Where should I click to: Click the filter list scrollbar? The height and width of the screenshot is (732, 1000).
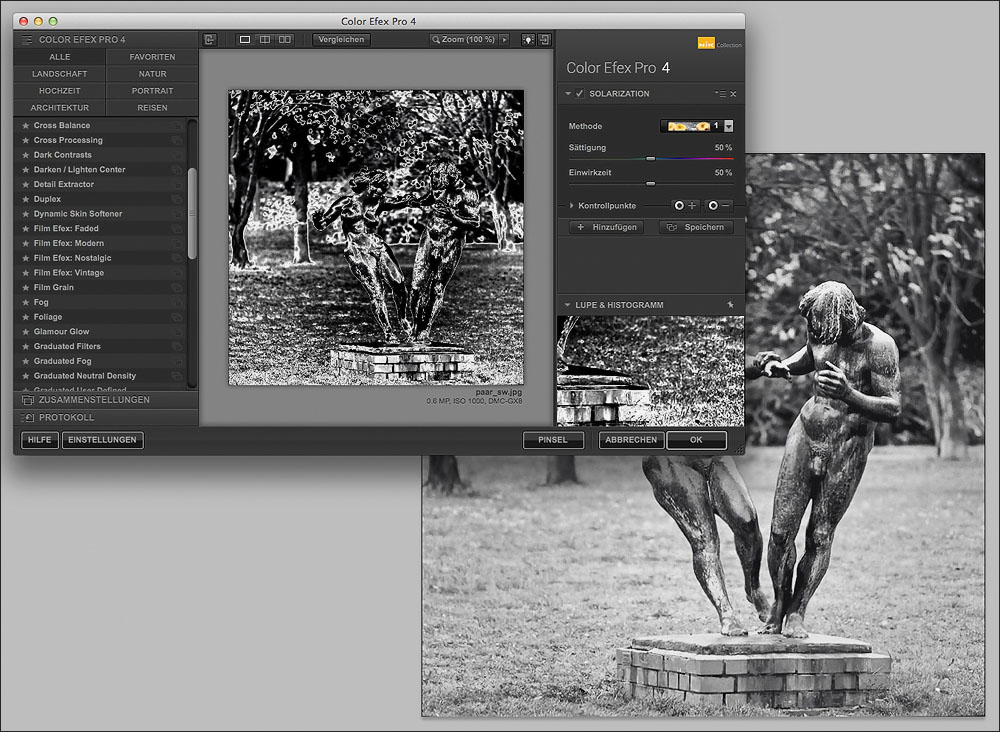point(192,213)
